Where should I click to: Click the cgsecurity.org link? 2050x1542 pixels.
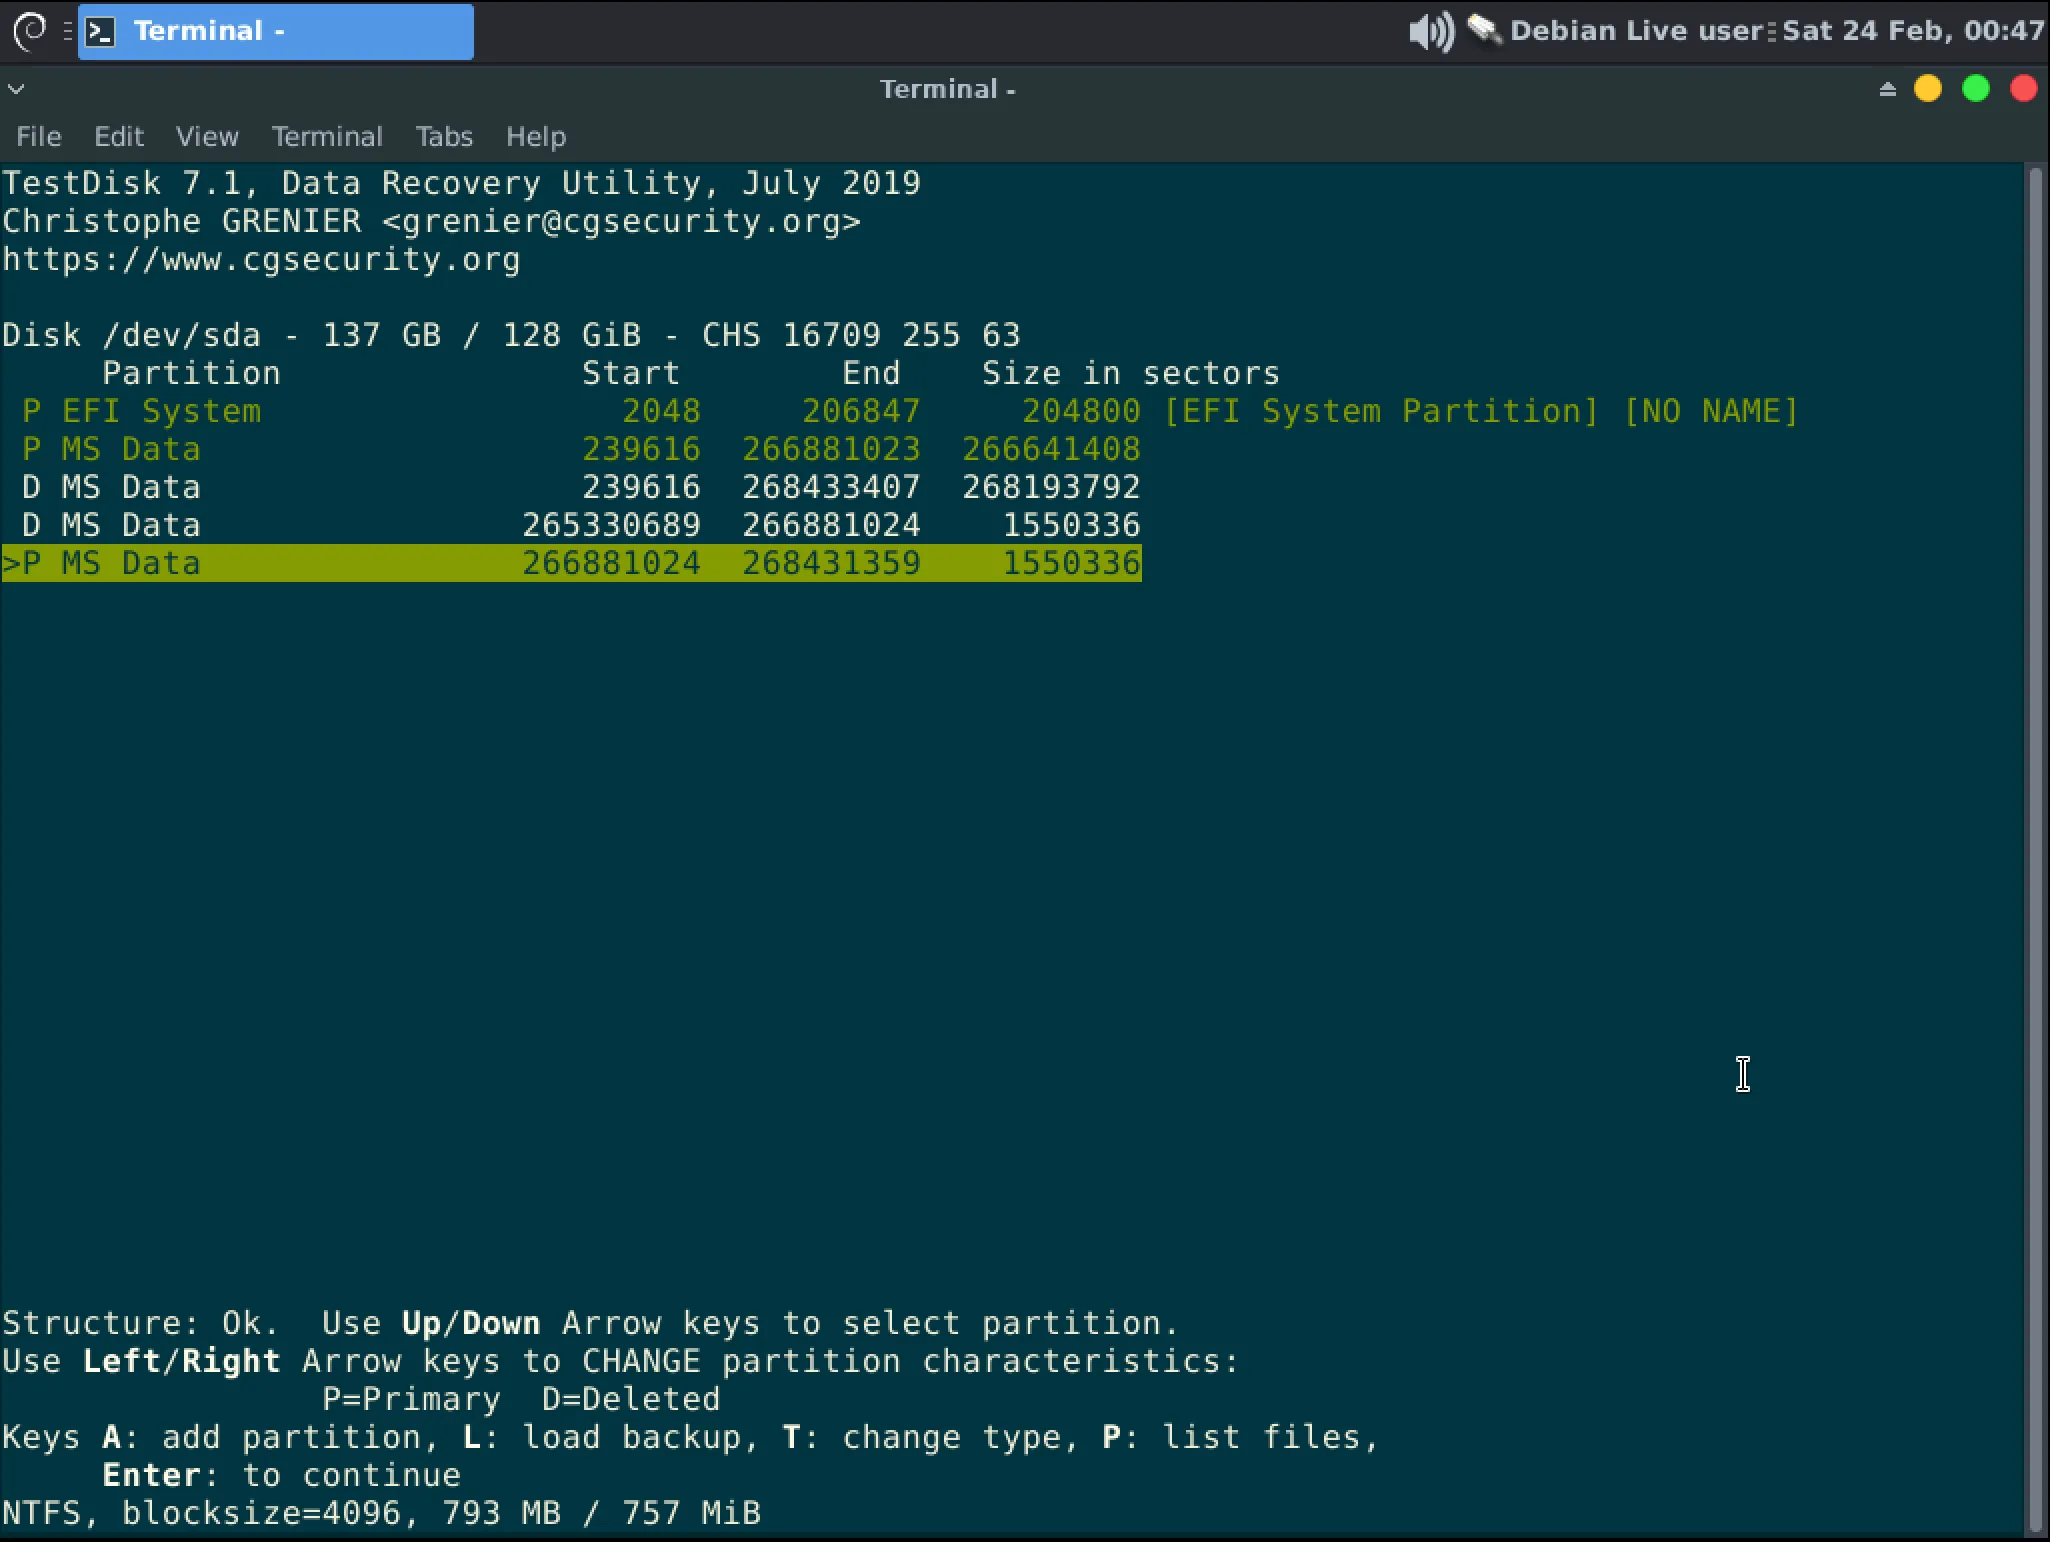[260, 259]
